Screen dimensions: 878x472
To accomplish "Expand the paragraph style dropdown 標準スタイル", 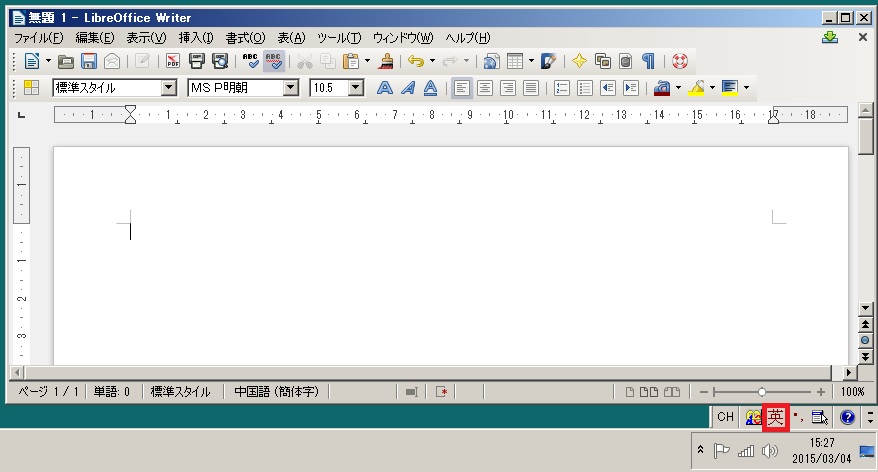I will 168,88.
